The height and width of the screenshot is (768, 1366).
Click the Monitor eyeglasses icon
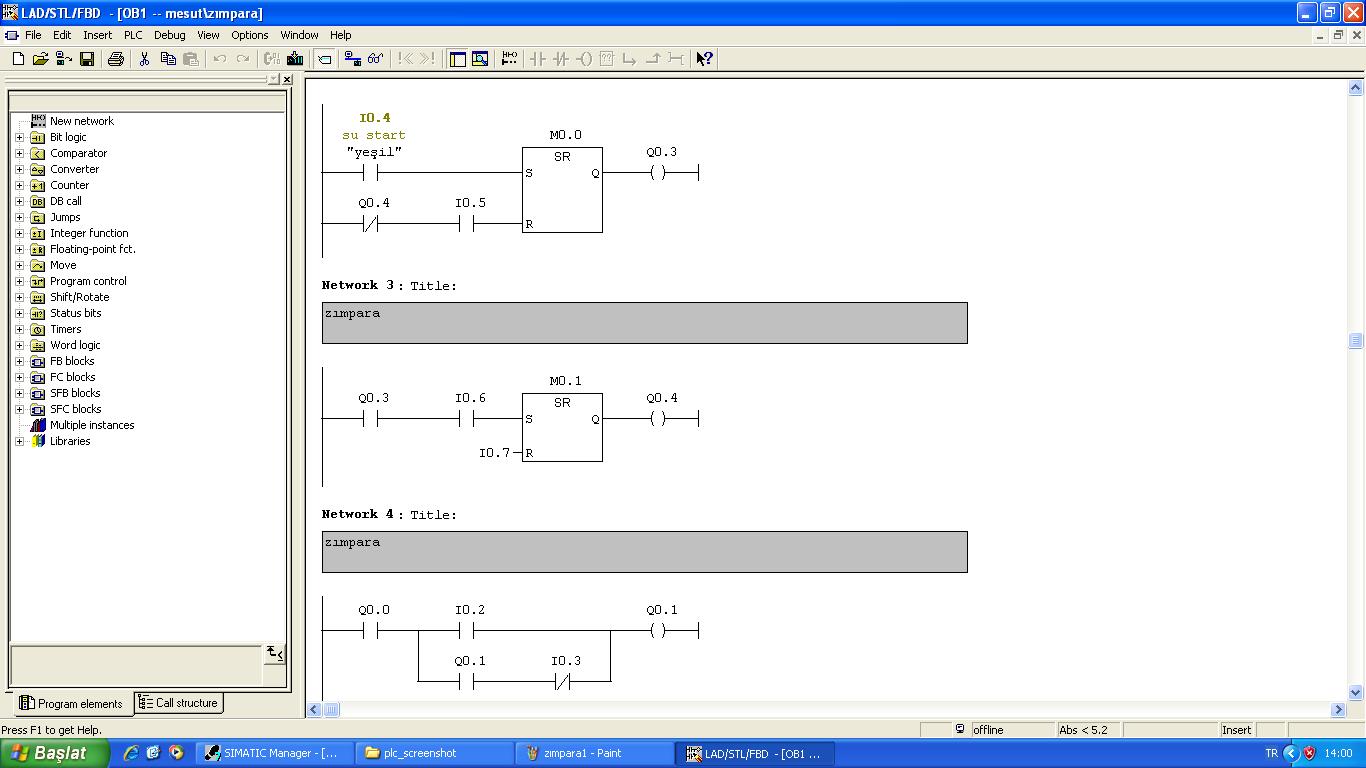[x=376, y=59]
